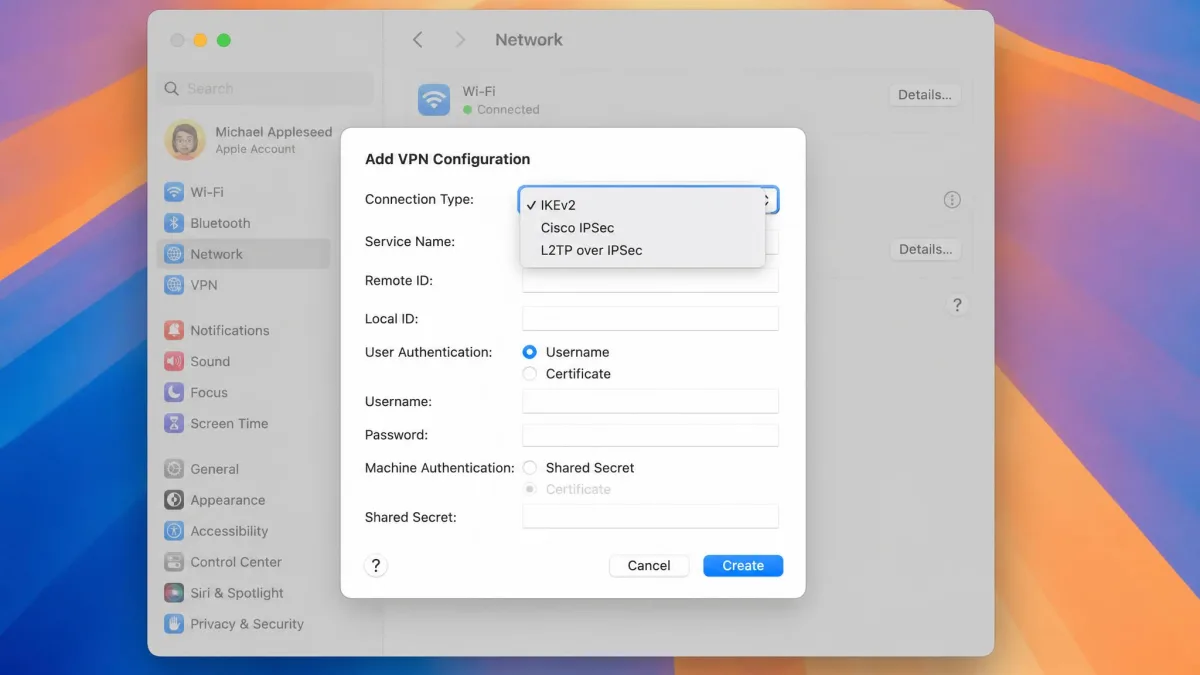Open Appearance icon in sidebar

click(174, 500)
